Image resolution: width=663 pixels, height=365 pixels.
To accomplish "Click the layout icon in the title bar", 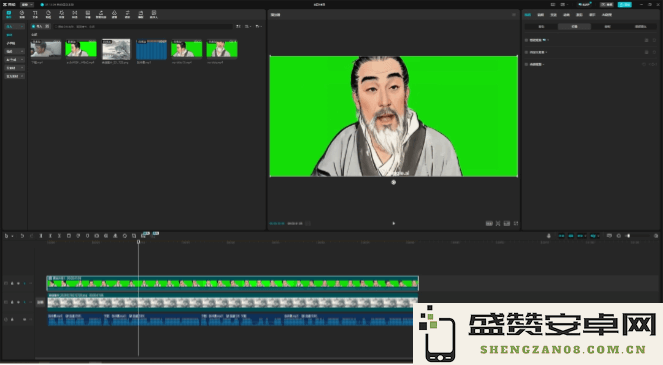I will coord(553,5).
